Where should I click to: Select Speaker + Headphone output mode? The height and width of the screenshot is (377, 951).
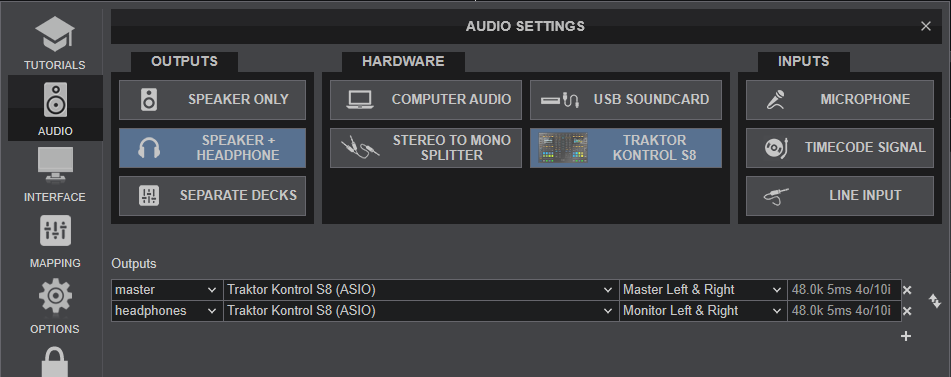(x=212, y=148)
